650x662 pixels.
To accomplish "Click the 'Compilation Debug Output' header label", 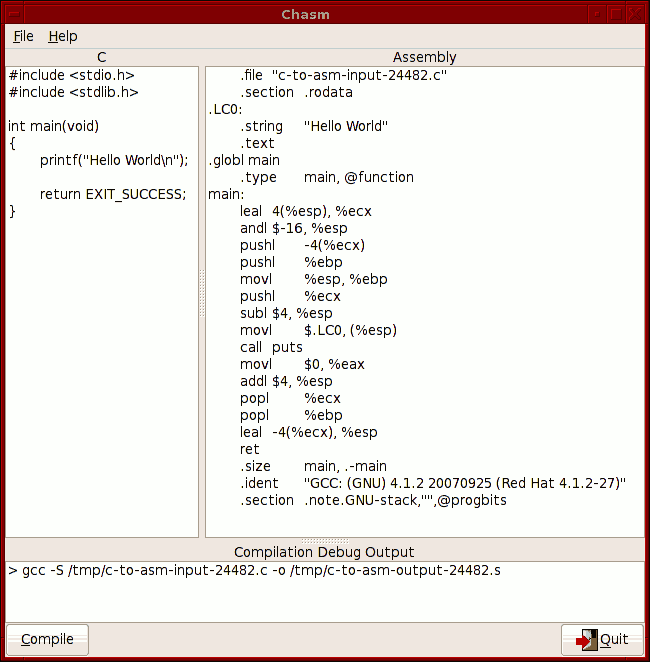I will tap(324, 552).
